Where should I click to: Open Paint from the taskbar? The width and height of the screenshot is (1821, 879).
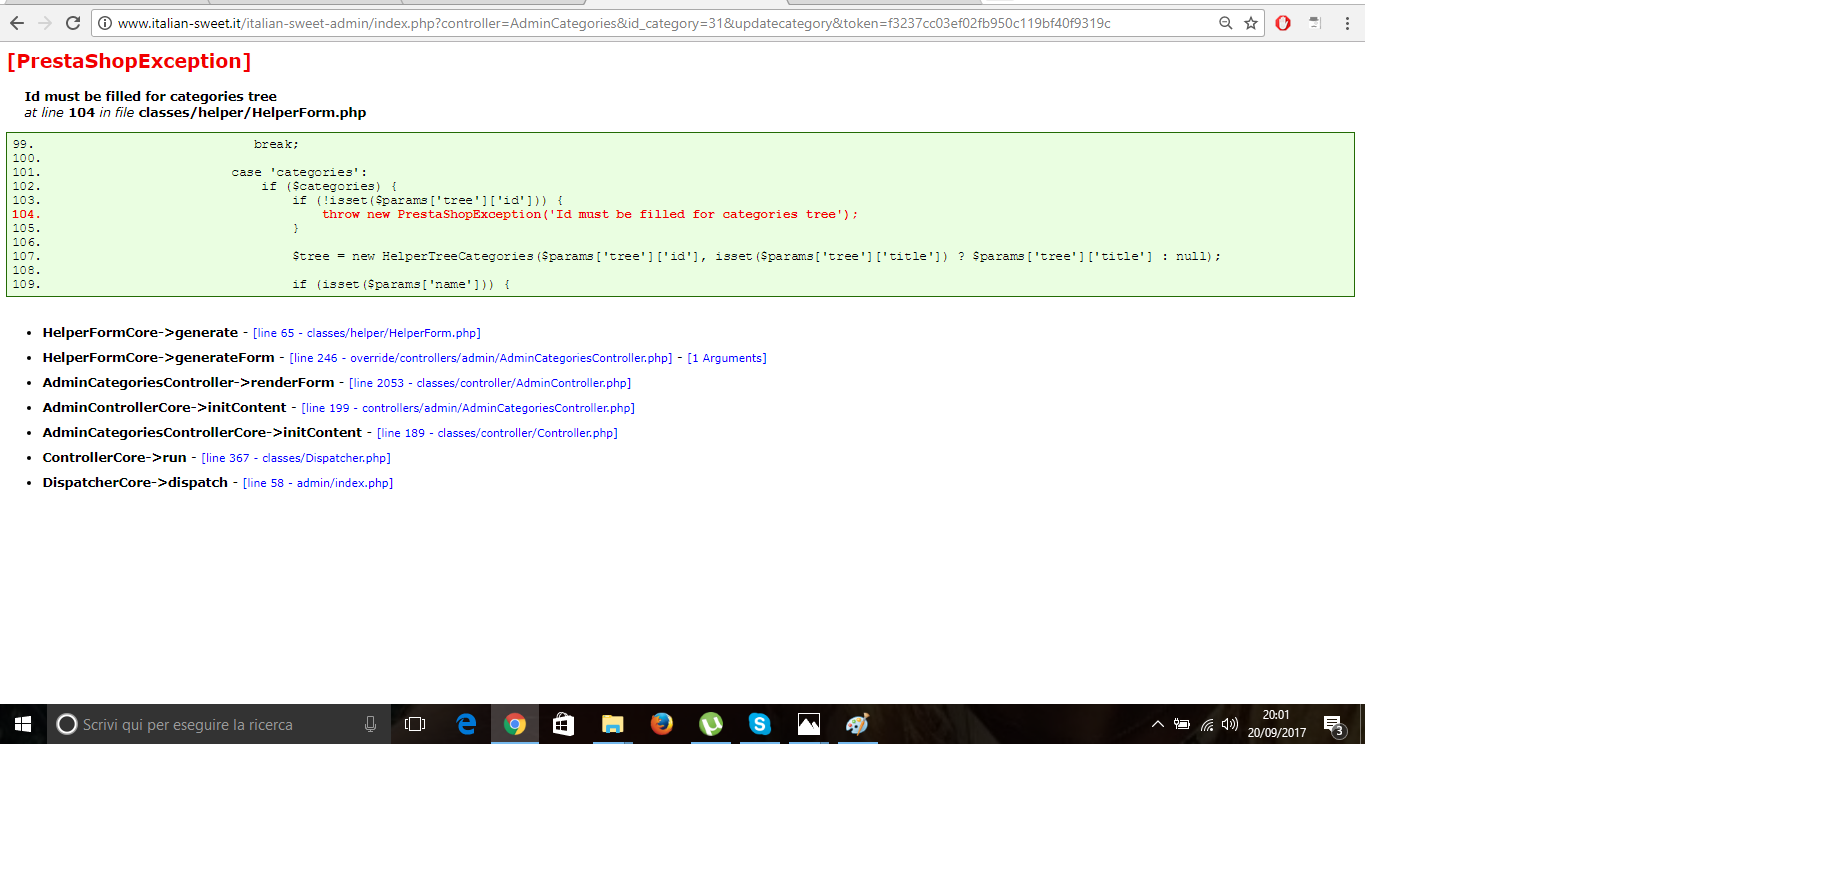[x=858, y=724]
